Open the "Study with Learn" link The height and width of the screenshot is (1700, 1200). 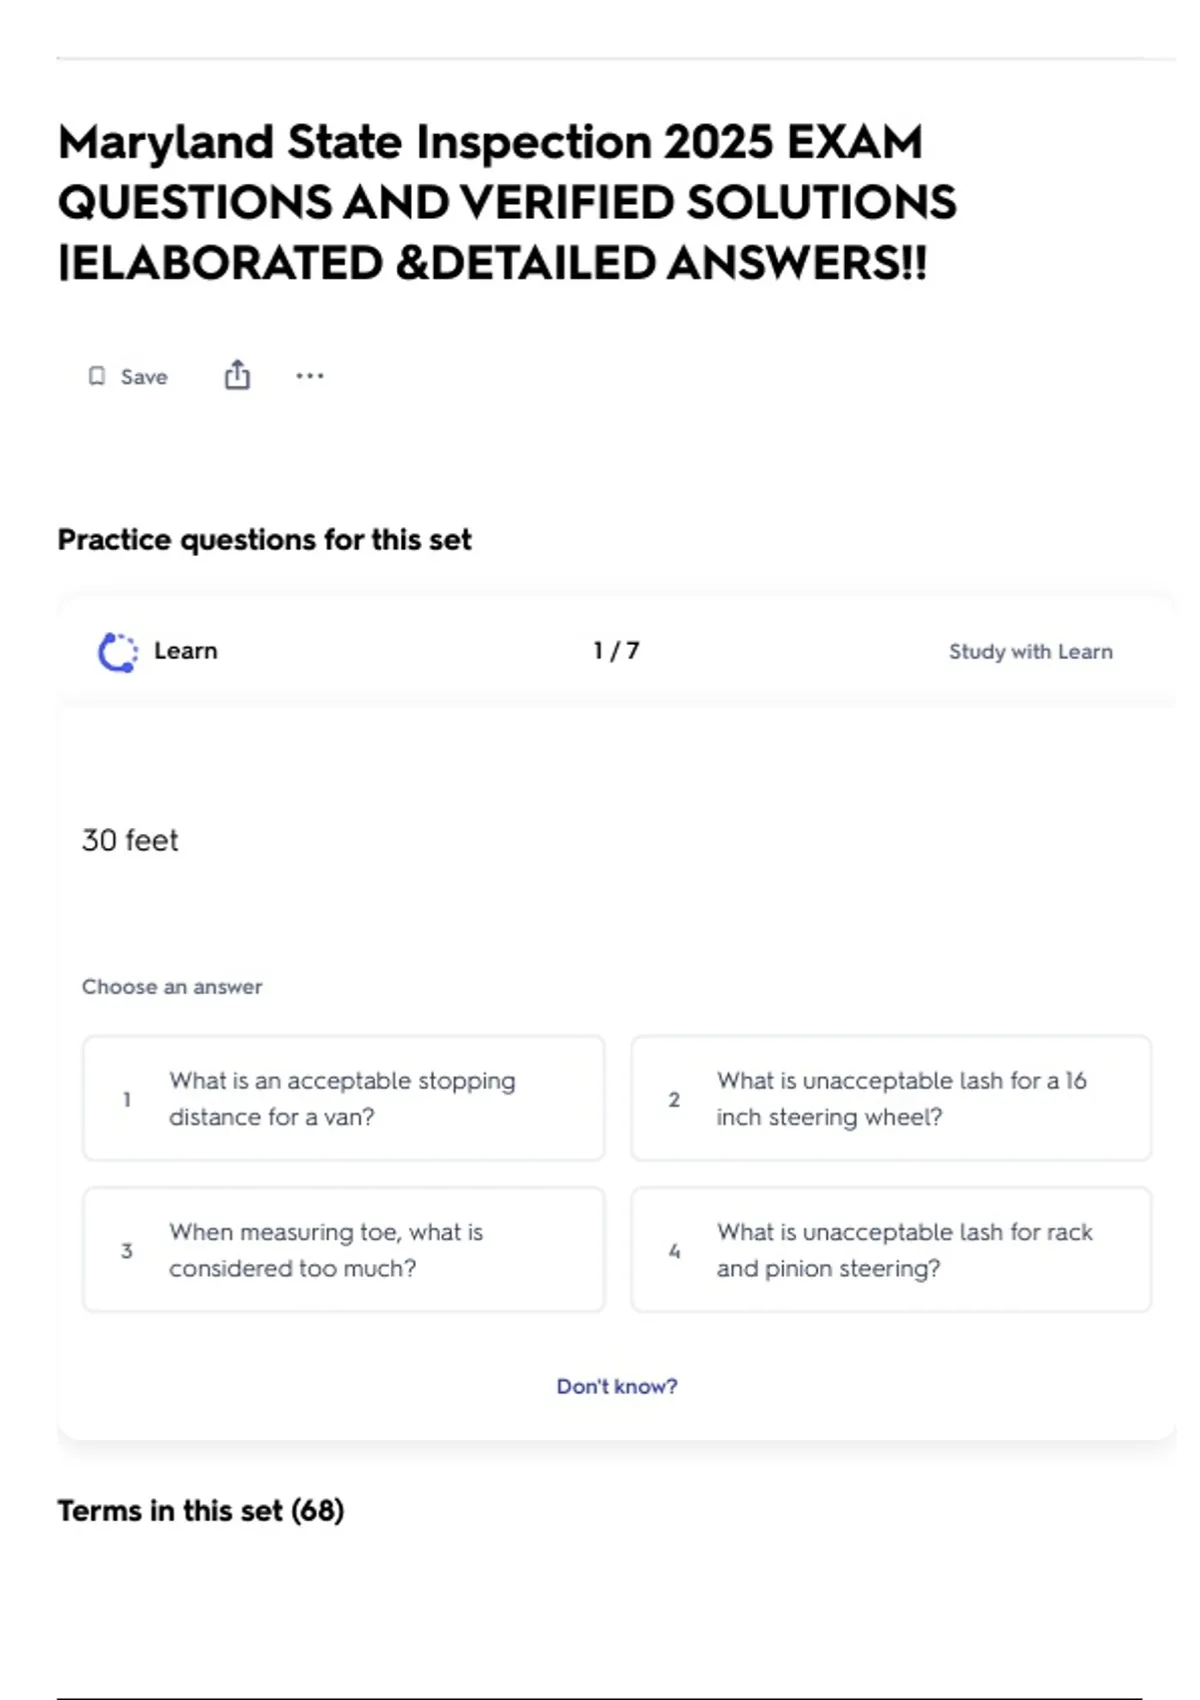pyautogui.click(x=1030, y=652)
